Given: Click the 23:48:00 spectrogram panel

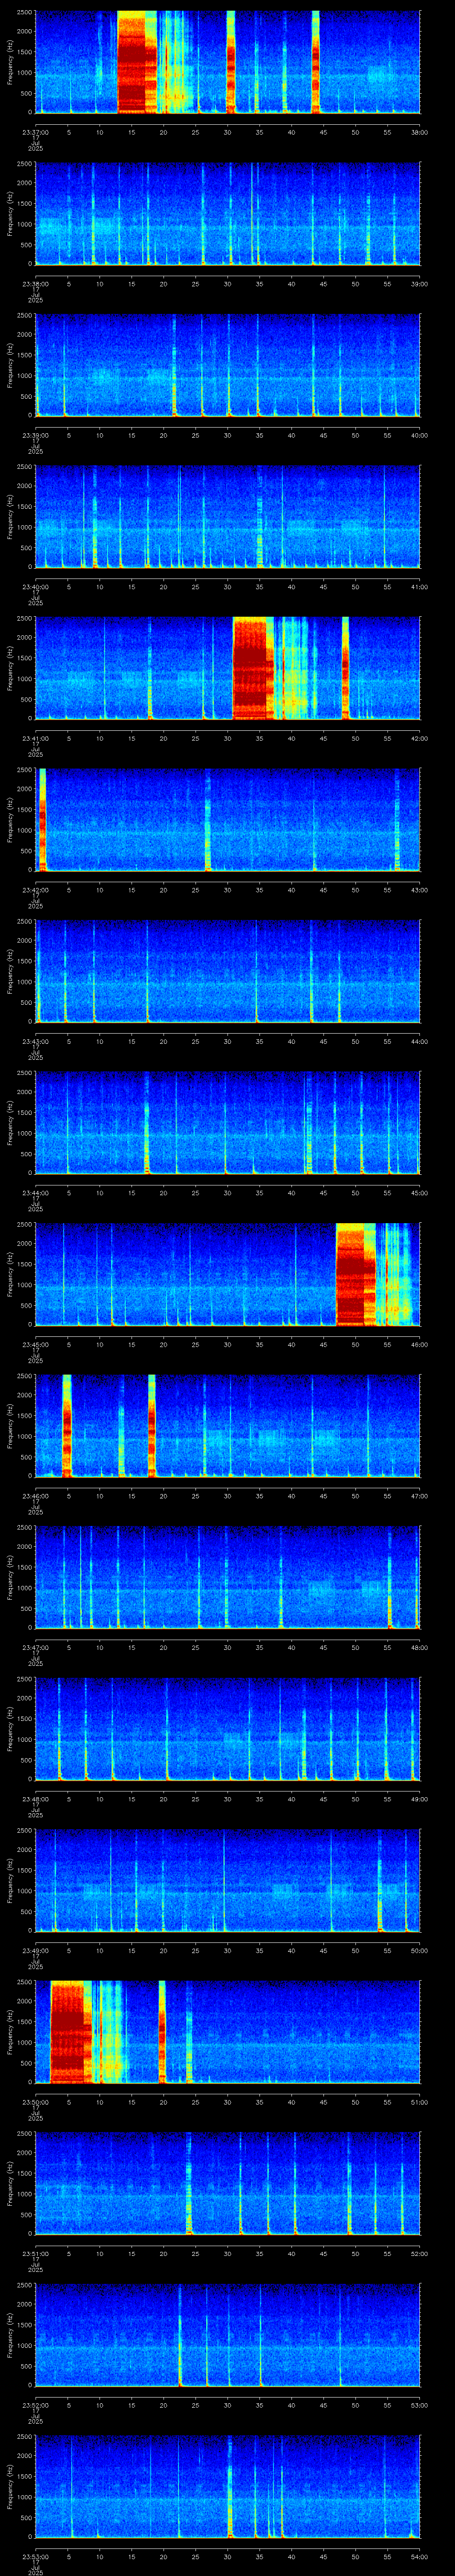Looking at the screenshot, I should 228,1729.
